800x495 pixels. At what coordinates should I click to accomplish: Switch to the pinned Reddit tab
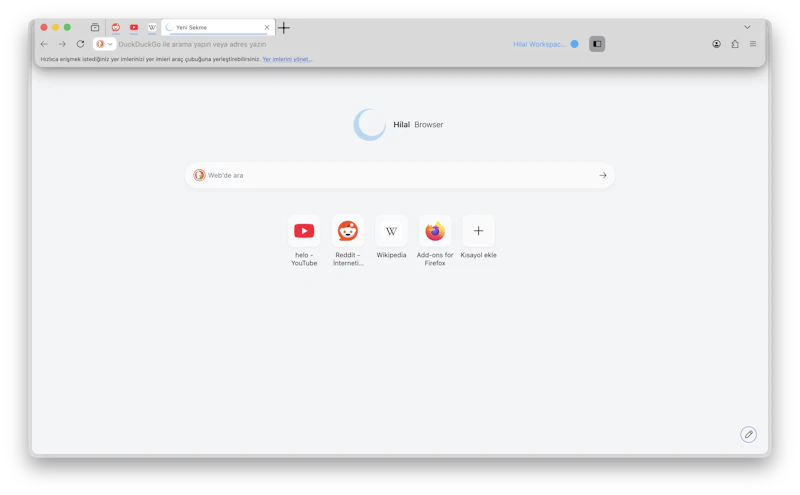coord(116,28)
